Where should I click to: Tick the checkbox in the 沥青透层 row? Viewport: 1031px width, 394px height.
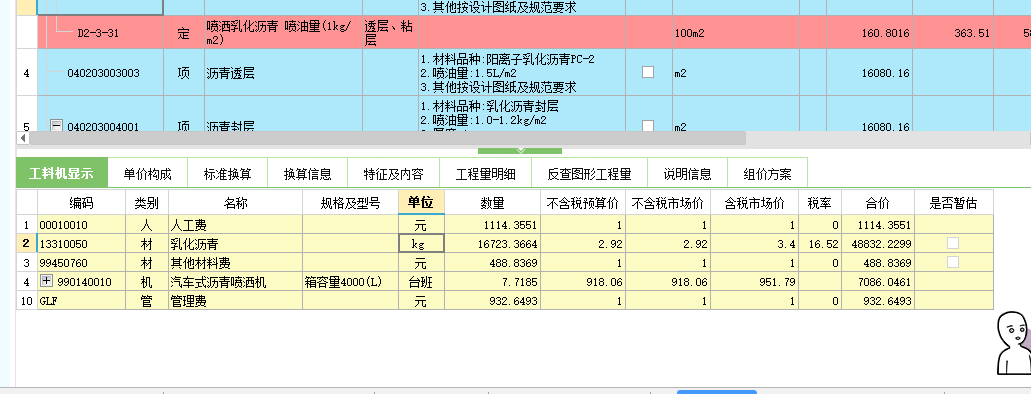tap(648, 72)
